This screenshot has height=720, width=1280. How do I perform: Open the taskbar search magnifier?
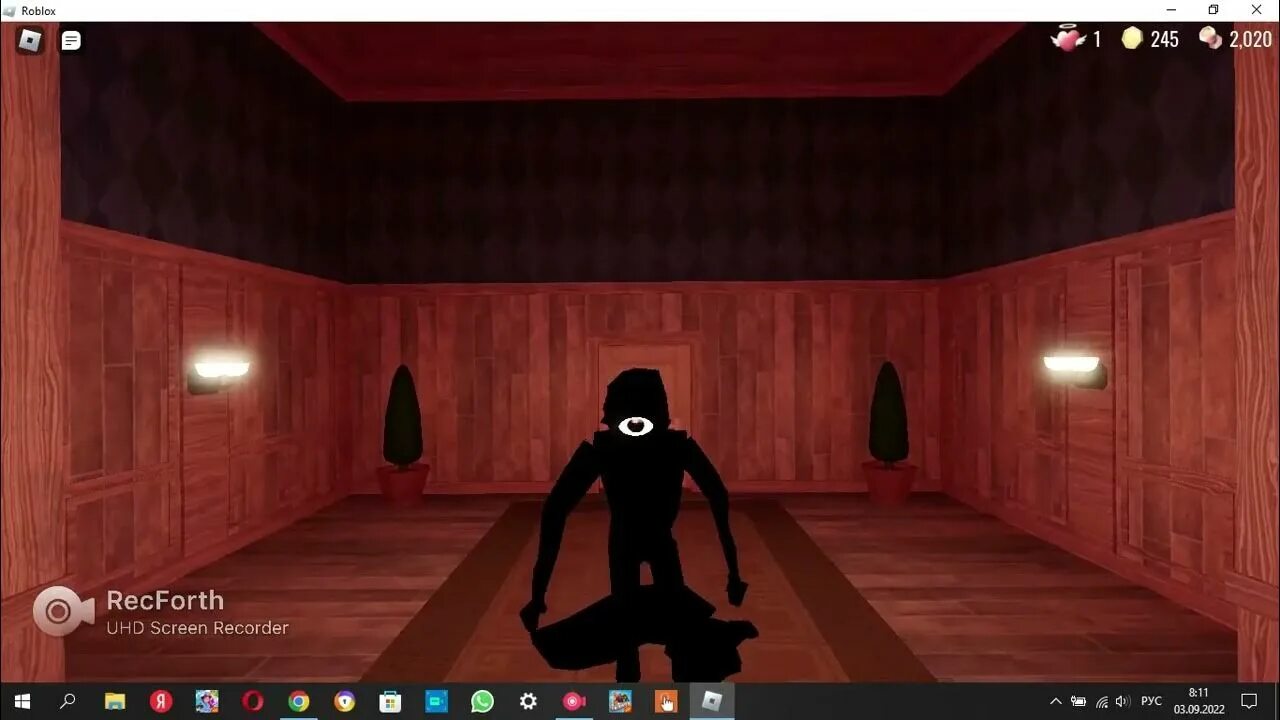point(67,701)
